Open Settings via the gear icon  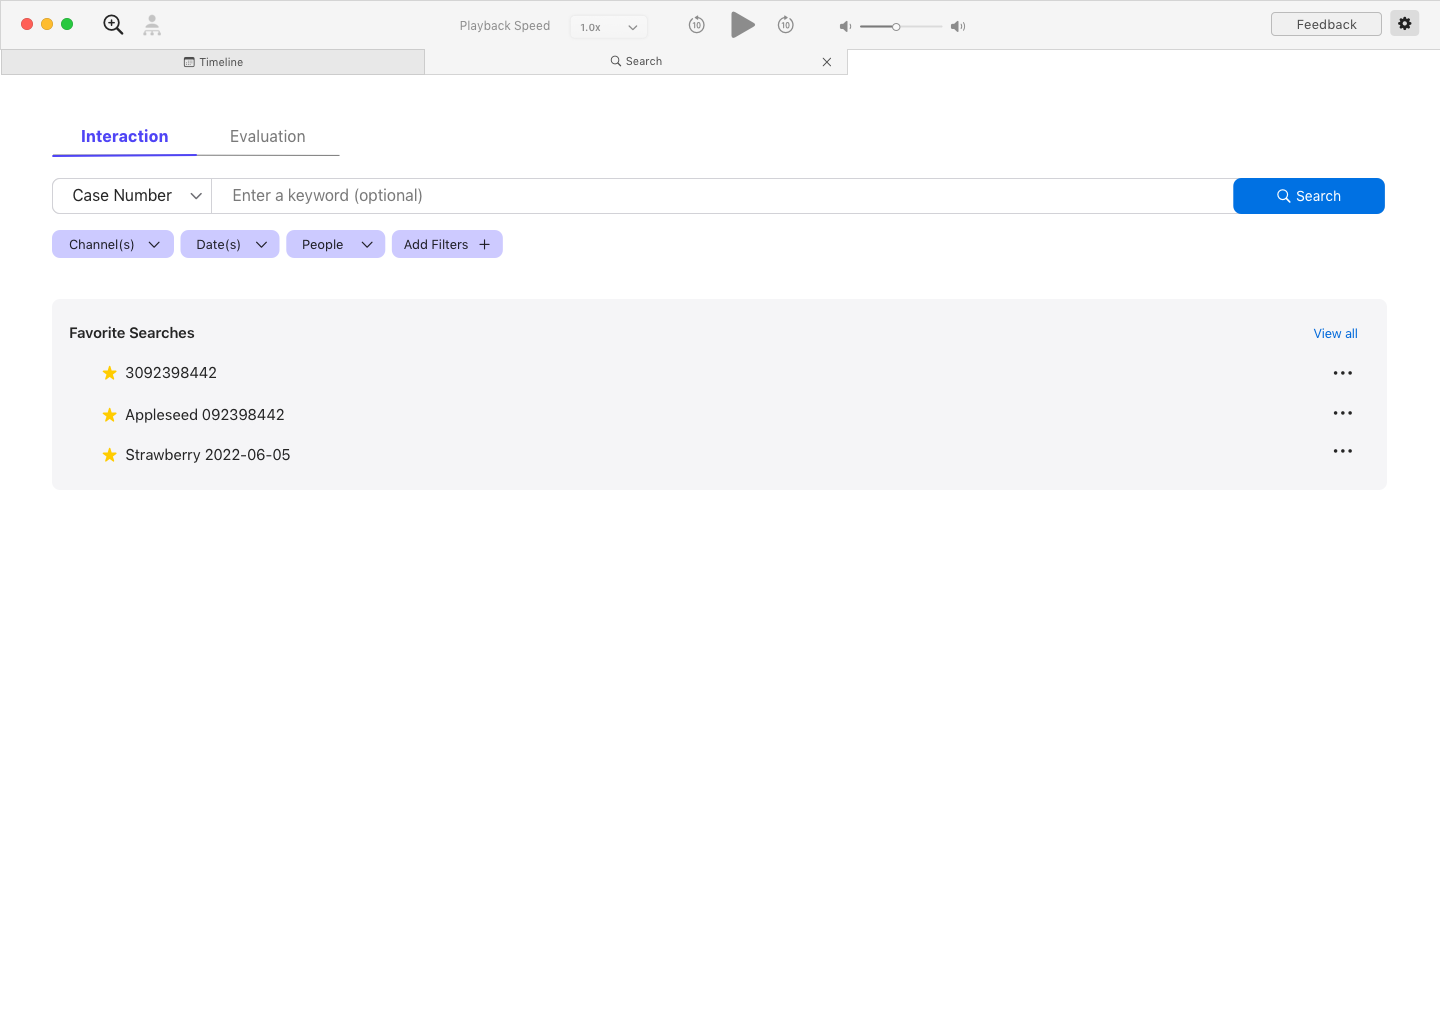1404,22
